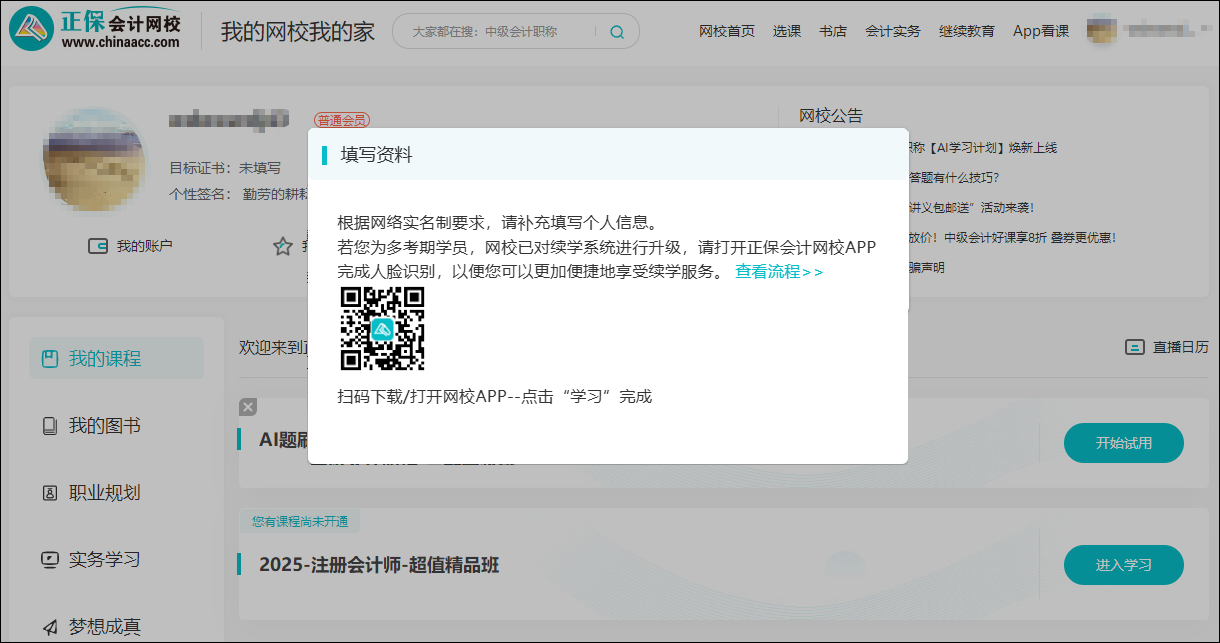
Task: Open 我的图书 in sidebar
Action: coord(104,426)
